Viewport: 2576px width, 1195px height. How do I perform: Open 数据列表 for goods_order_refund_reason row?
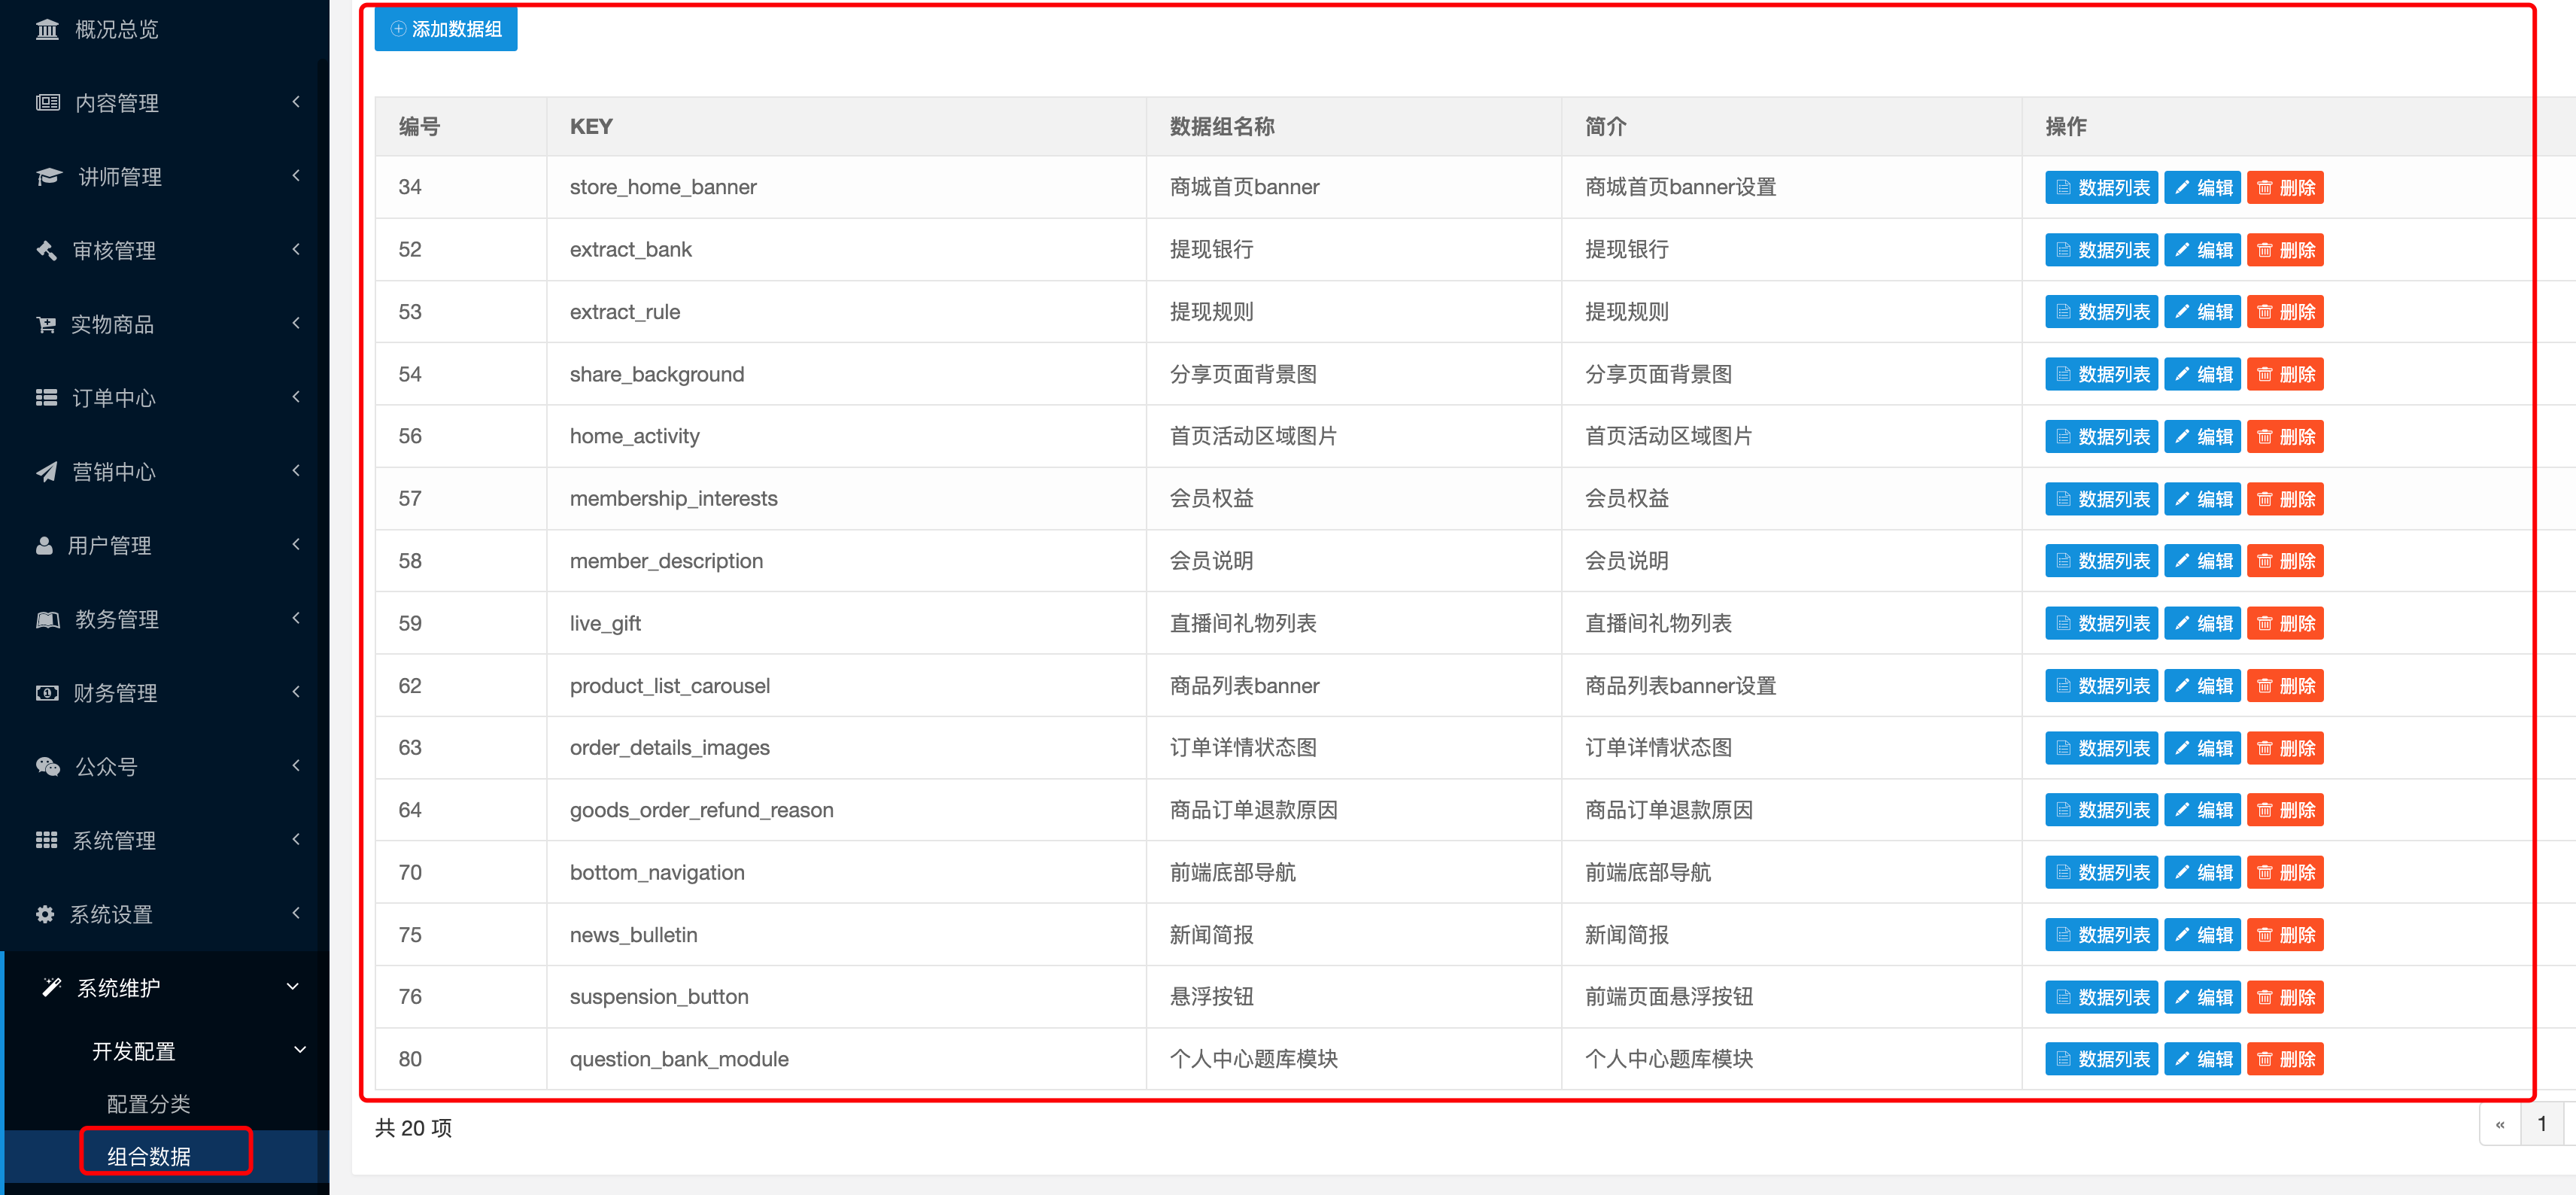click(x=2101, y=810)
